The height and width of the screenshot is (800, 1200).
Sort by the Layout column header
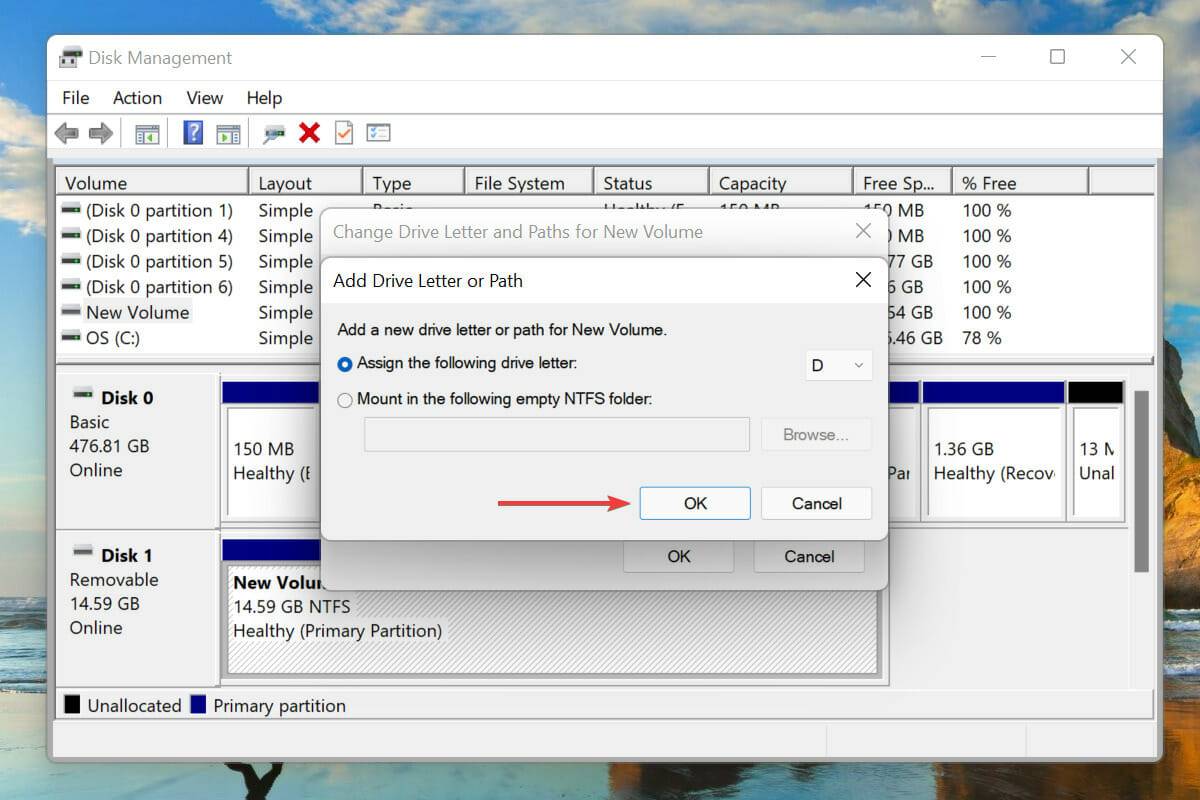[x=305, y=183]
